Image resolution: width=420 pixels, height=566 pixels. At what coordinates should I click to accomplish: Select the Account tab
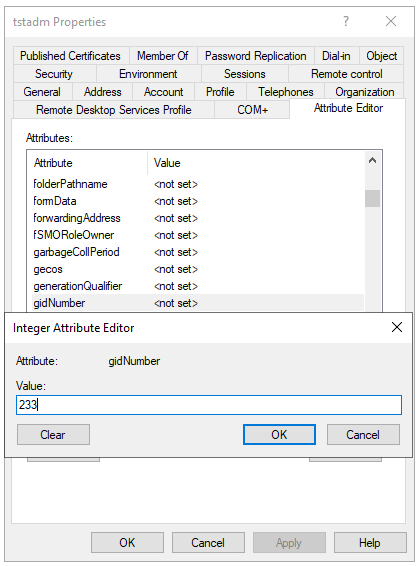(x=163, y=92)
